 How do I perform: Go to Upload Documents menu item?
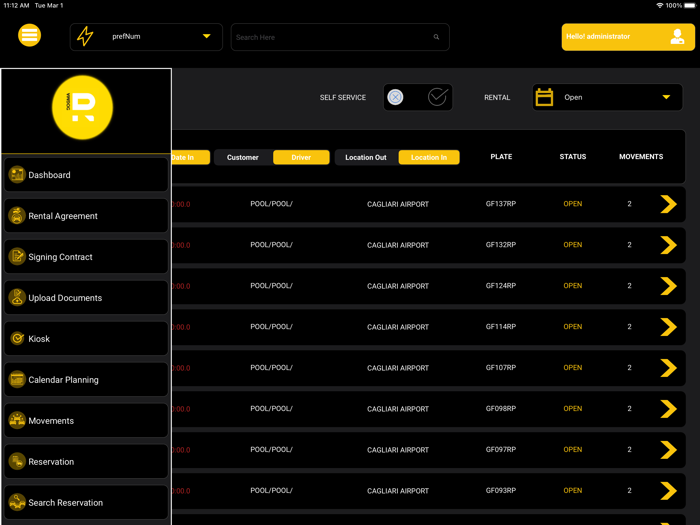coord(86,297)
